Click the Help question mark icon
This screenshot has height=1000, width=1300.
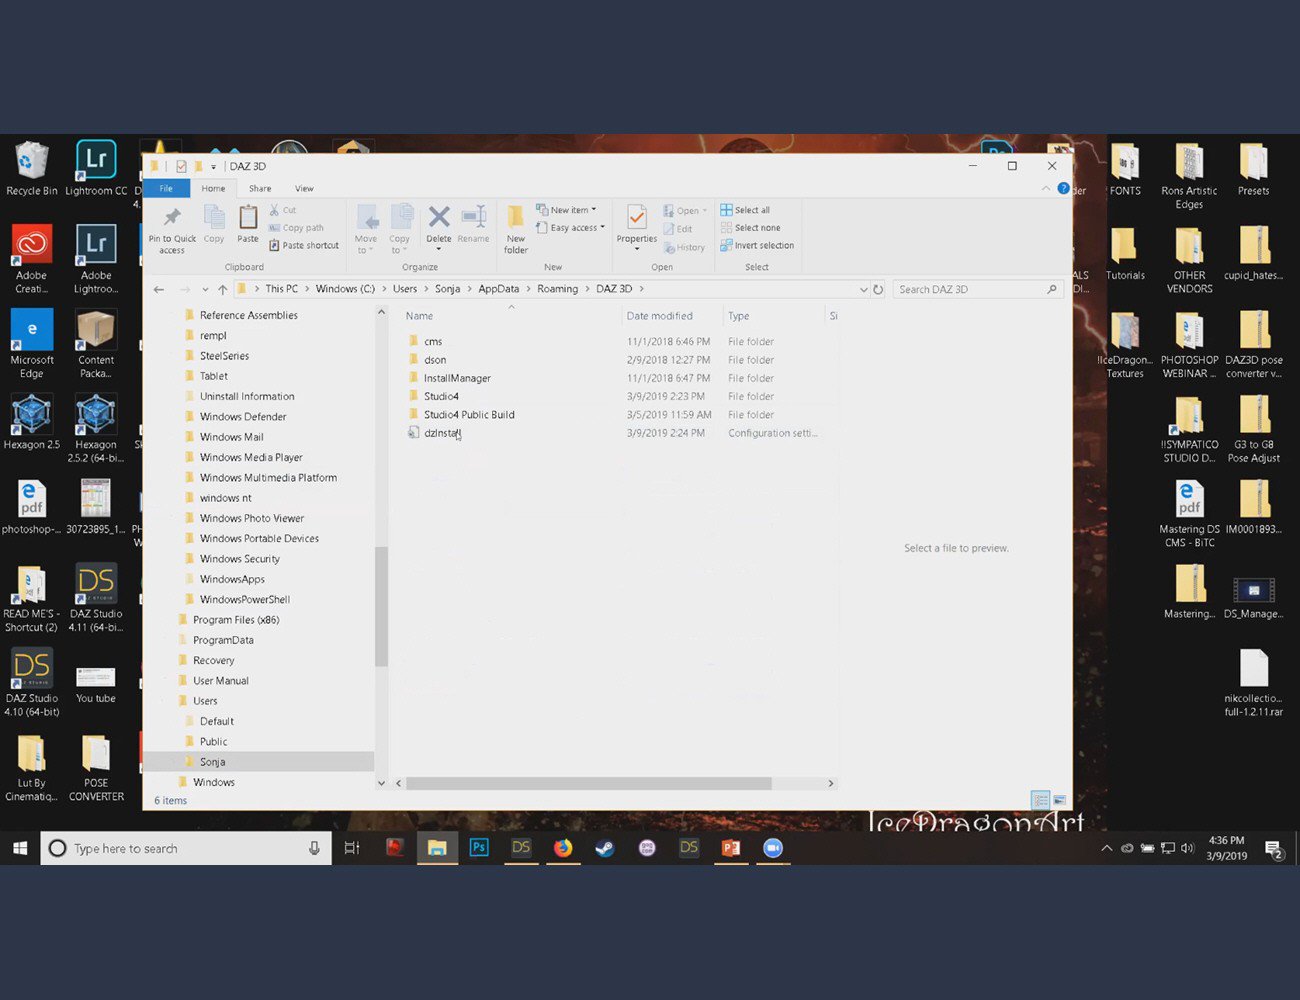pos(1063,188)
